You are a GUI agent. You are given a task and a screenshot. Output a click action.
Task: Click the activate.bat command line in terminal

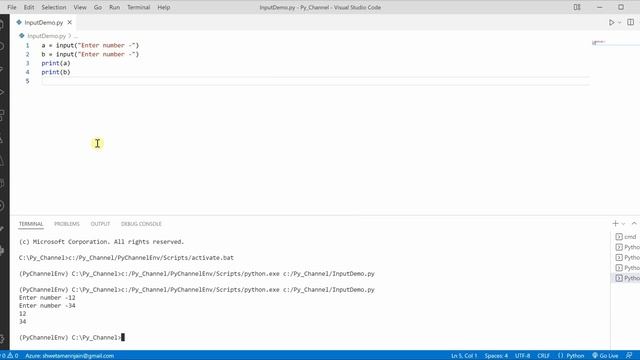[x=126, y=258]
